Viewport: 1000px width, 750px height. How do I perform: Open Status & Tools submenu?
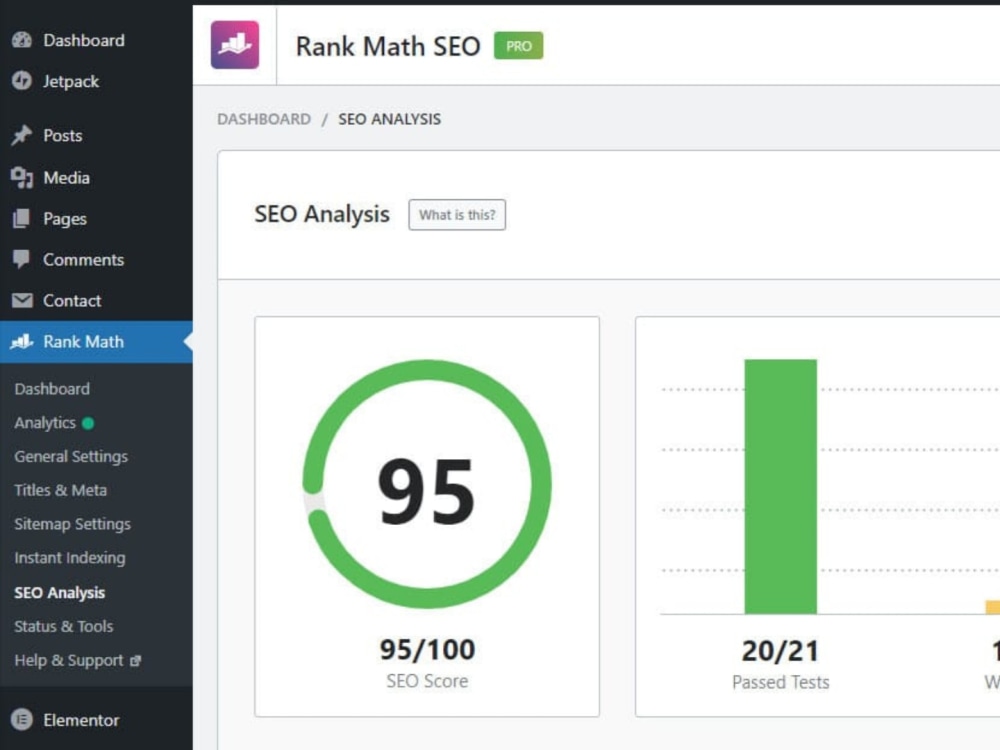tap(64, 626)
